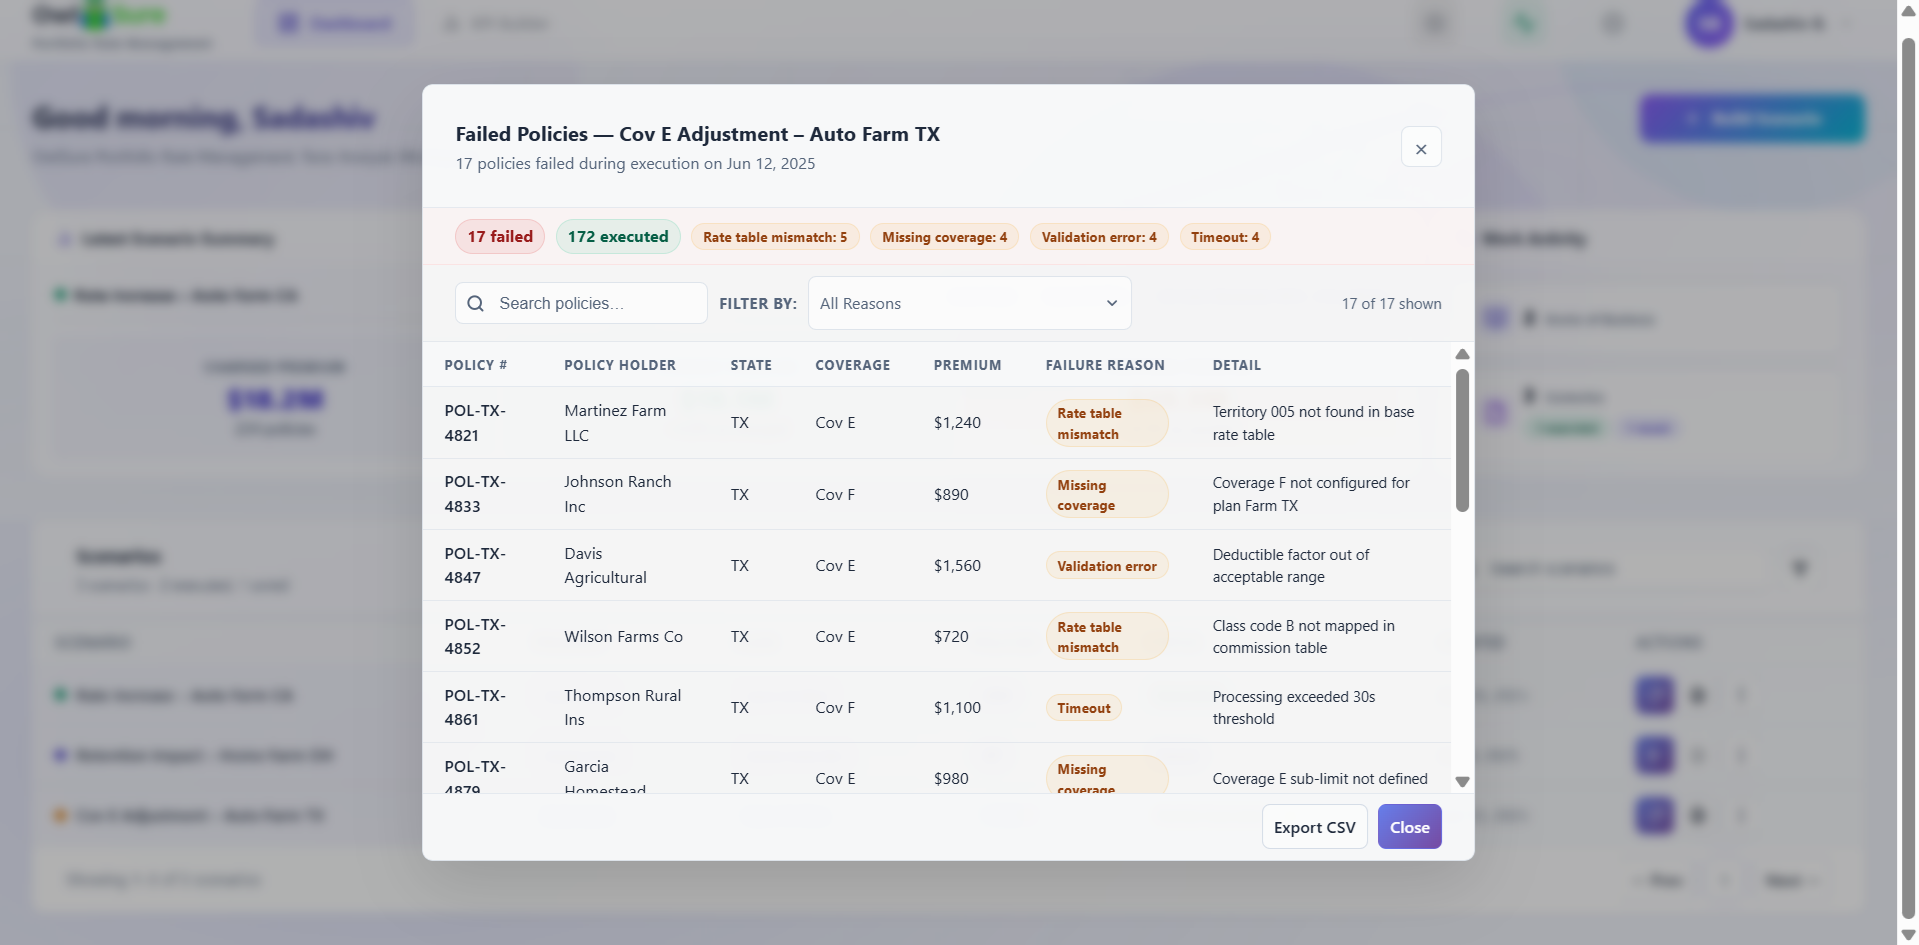This screenshot has height=945, width=1919.
Task: Select the 17 failed summary pill
Action: (500, 237)
